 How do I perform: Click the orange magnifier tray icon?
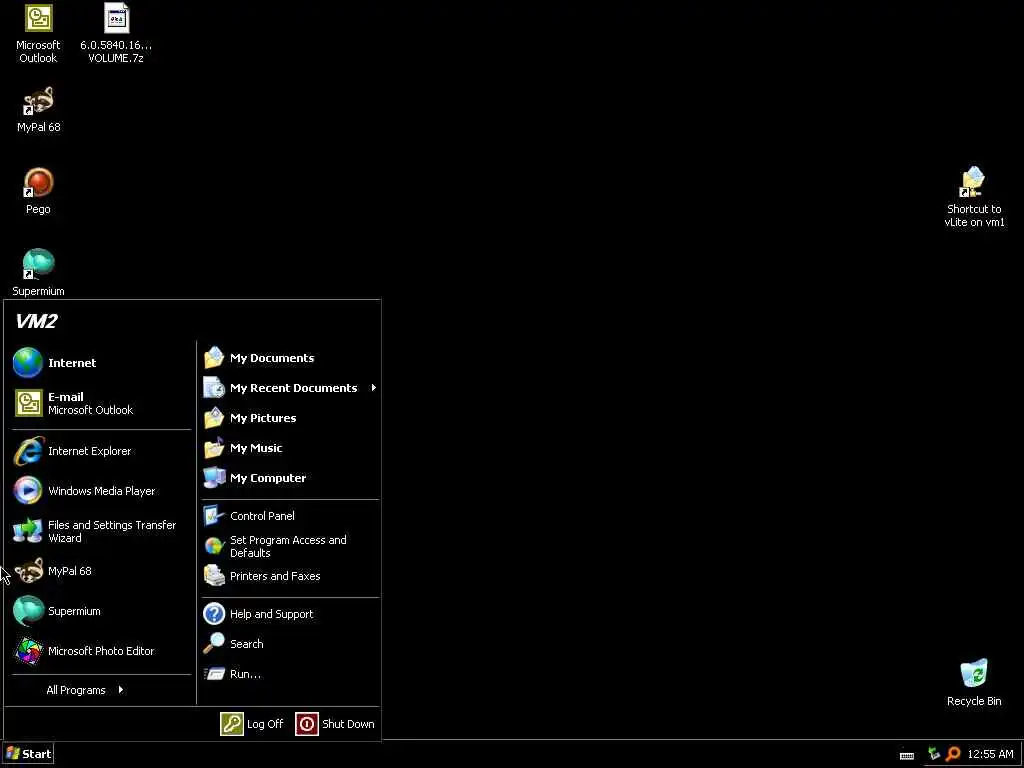tap(953, 754)
